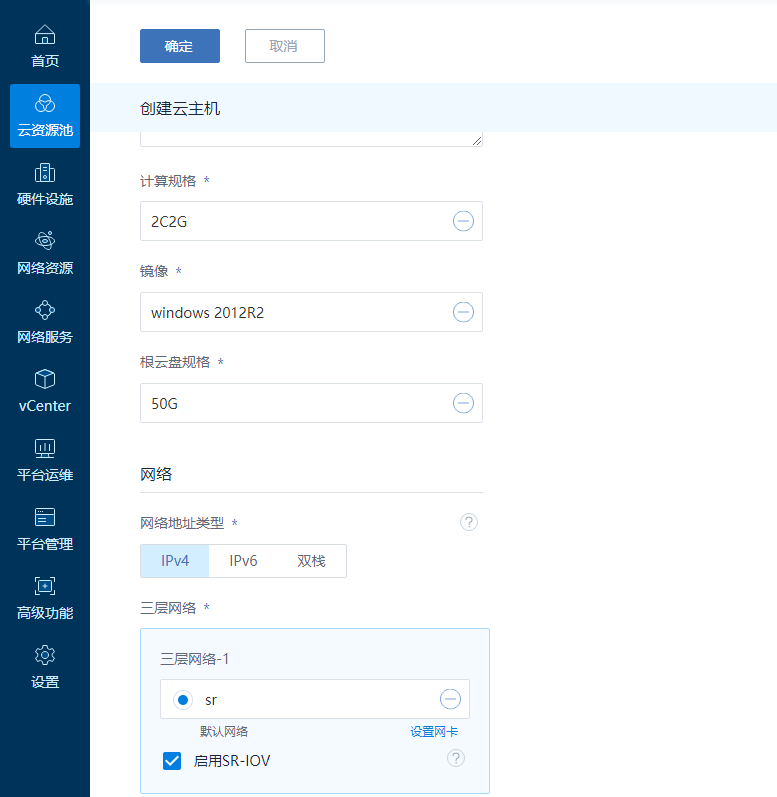Click the 取消 cancel button
777x797 pixels.
point(284,46)
